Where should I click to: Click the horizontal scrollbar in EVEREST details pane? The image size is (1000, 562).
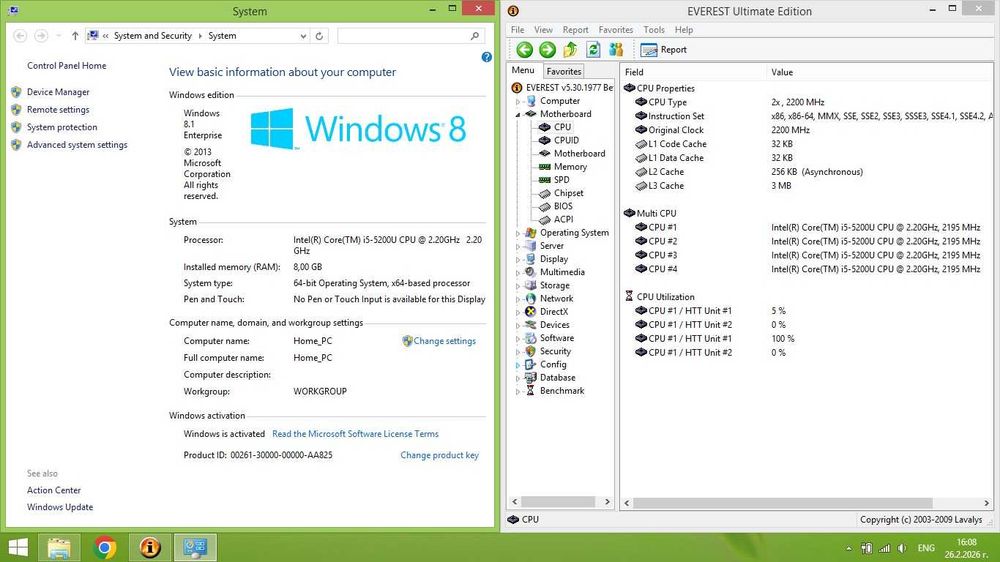(783, 503)
